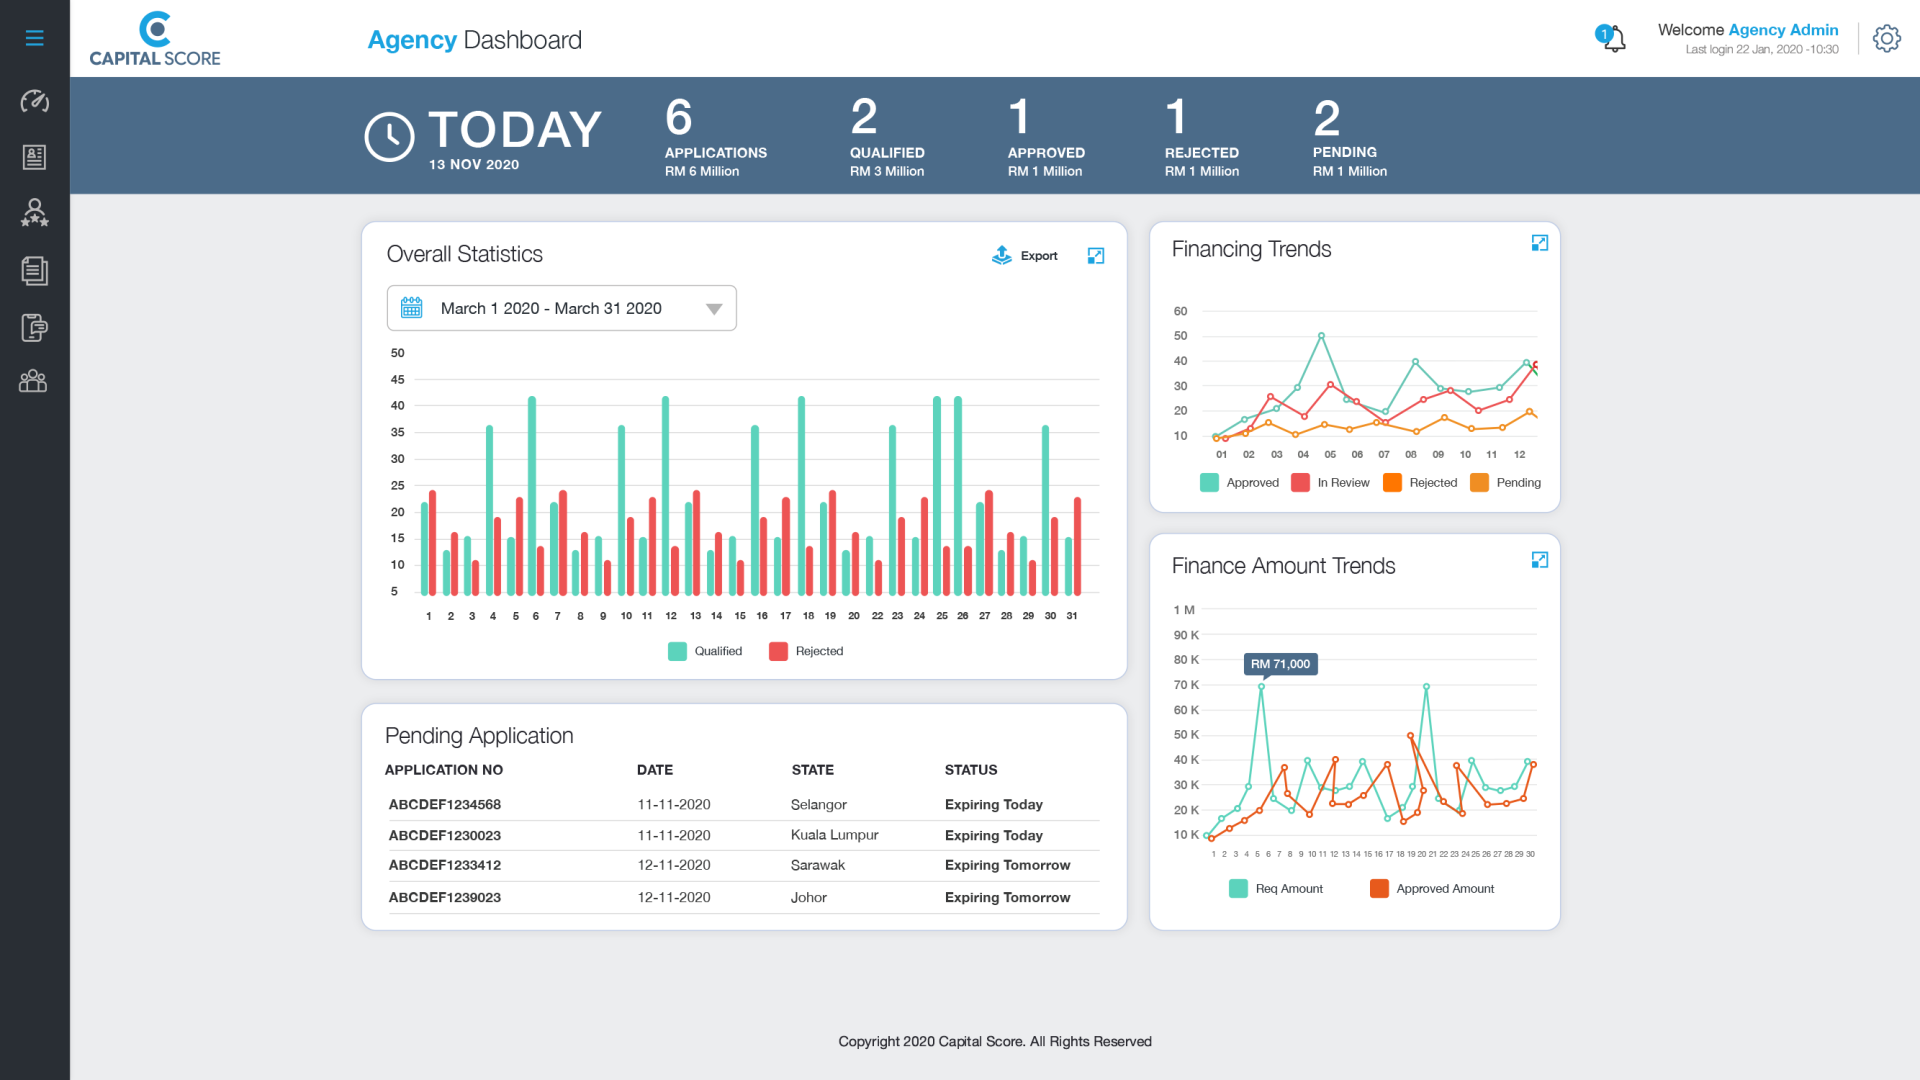Screen dimensions: 1920x1080
Task: Toggle the Approved legend in Financing Trends
Action: pyautogui.click(x=1239, y=482)
